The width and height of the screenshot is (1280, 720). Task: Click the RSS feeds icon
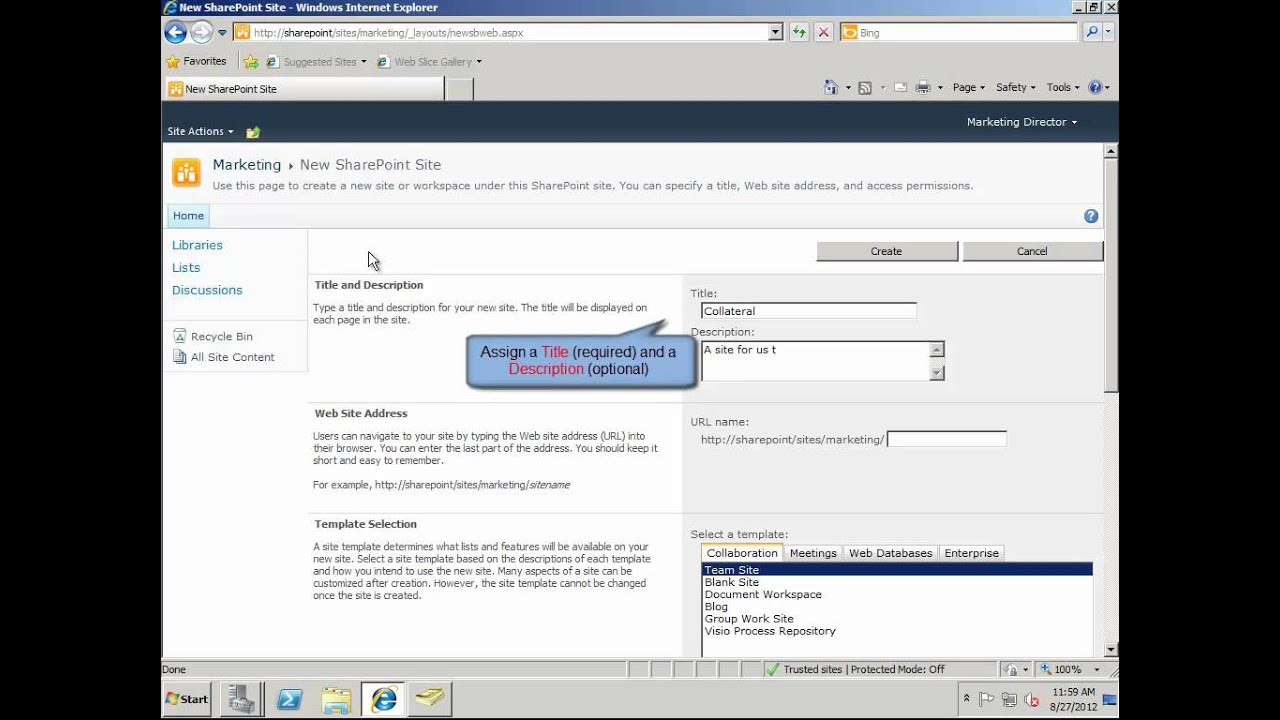point(864,88)
